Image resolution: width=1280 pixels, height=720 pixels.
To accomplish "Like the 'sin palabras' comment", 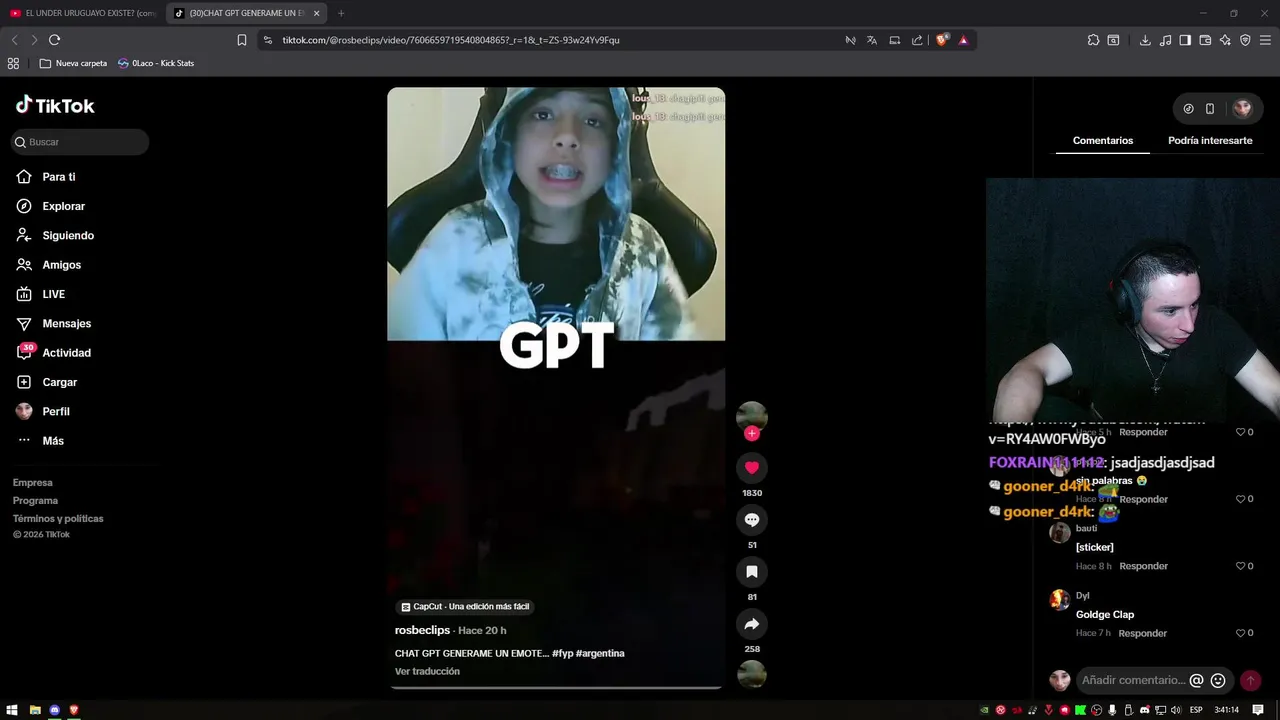I will 1240,499.
